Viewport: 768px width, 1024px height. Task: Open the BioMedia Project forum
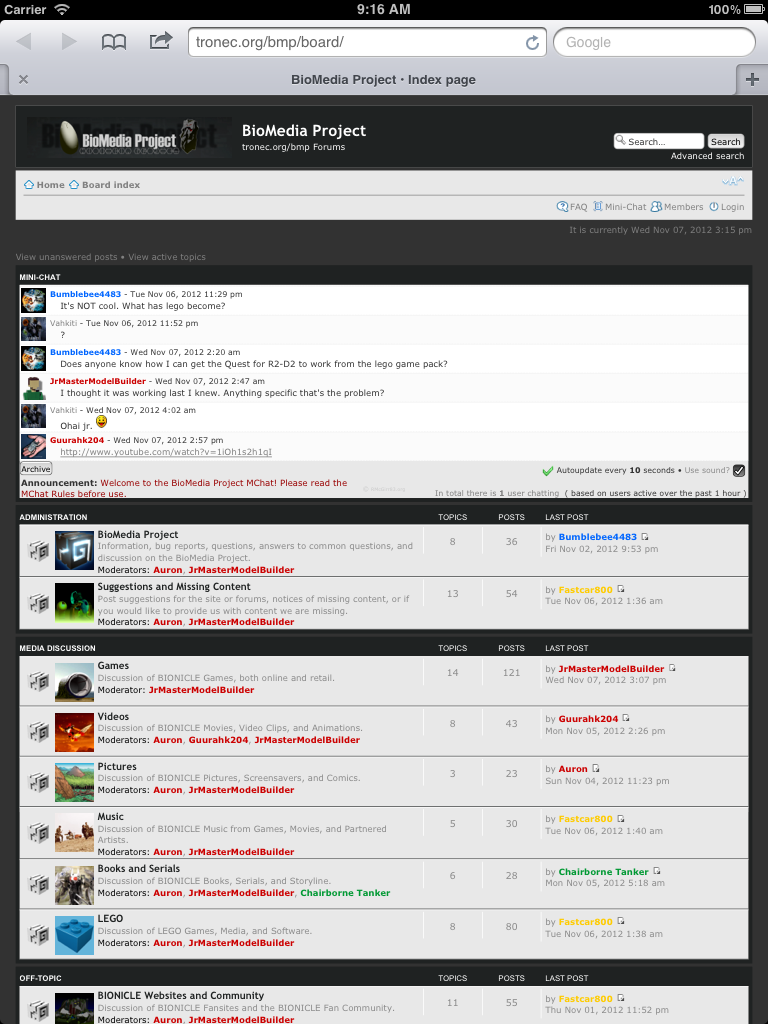[x=138, y=534]
